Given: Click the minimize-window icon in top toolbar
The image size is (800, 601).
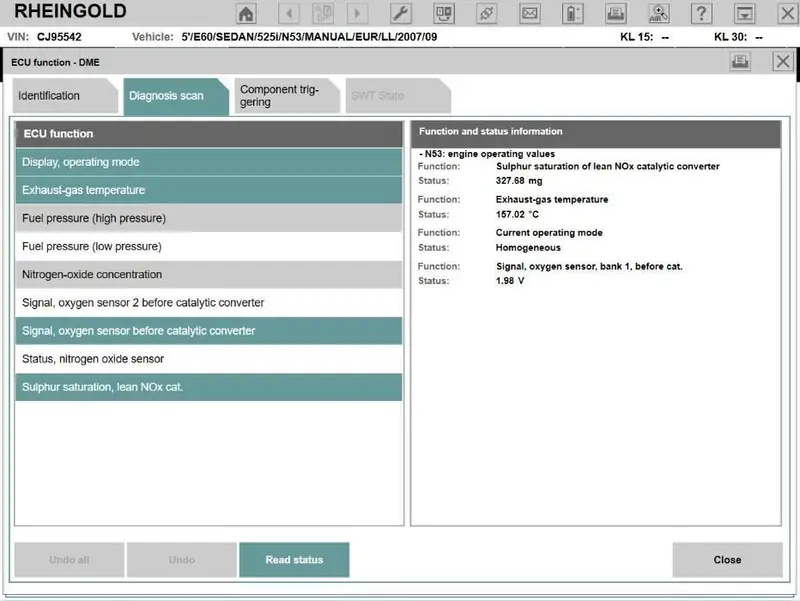Looking at the screenshot, I should 744,13.
